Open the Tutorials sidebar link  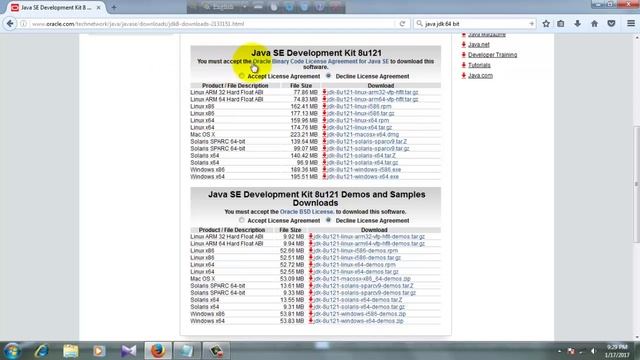click(x=479, y=65)
